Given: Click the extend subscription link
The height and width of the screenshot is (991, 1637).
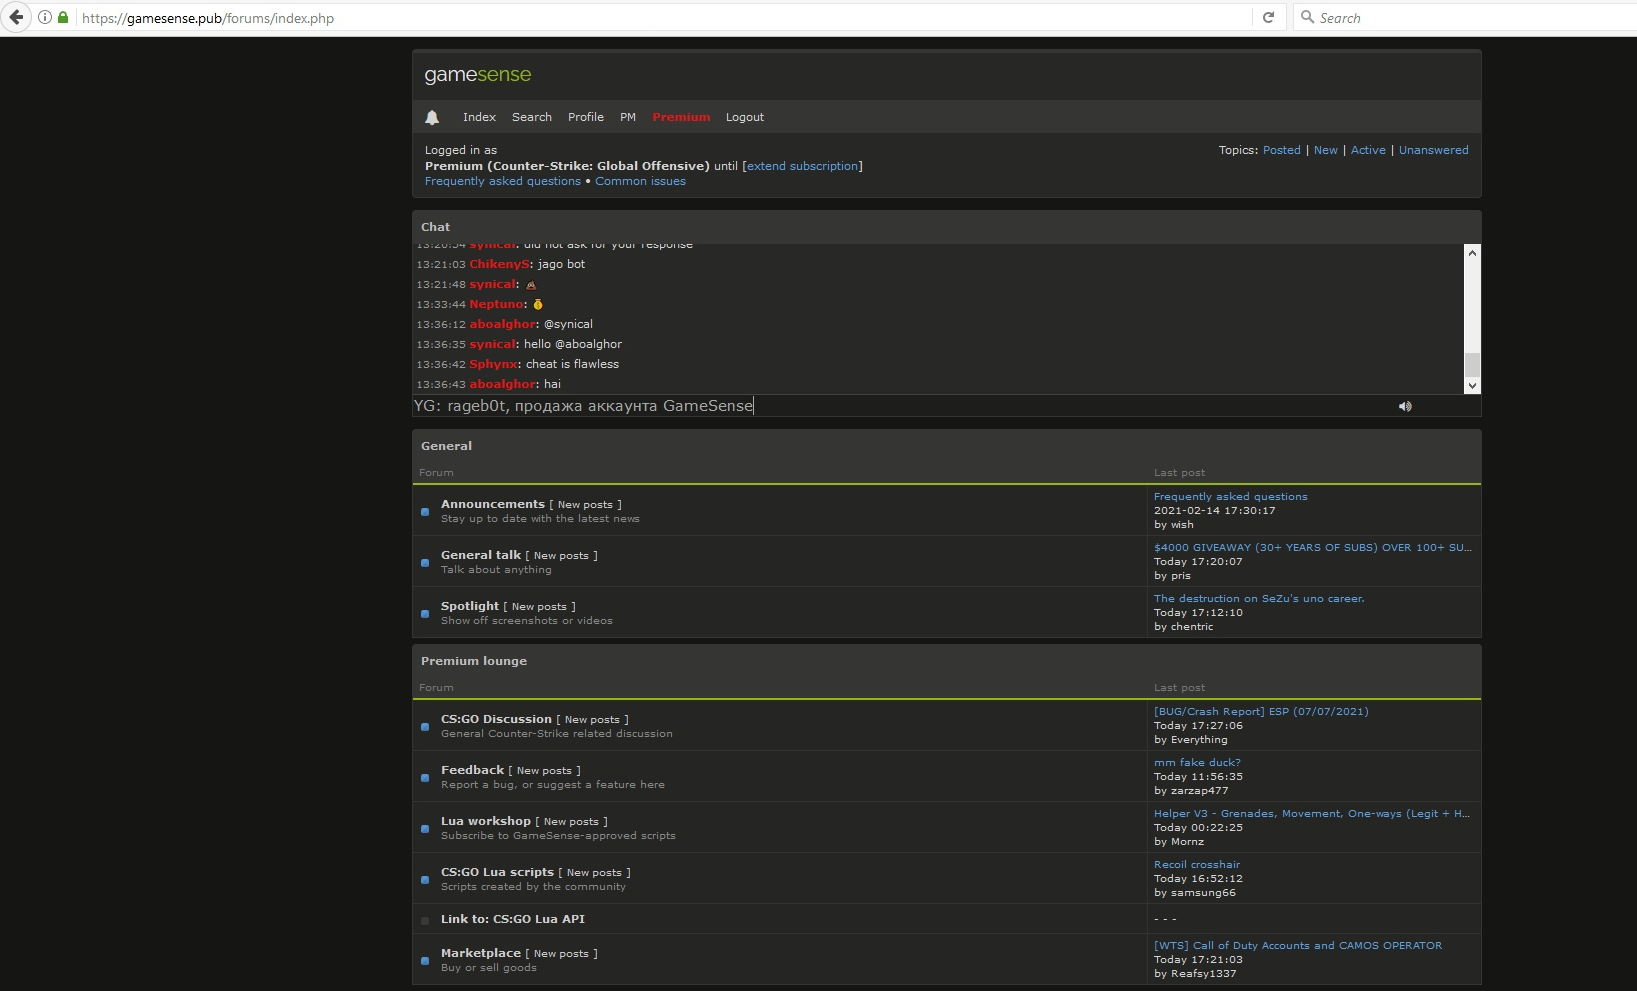Looking at the screenshot, I should (802, 166).
